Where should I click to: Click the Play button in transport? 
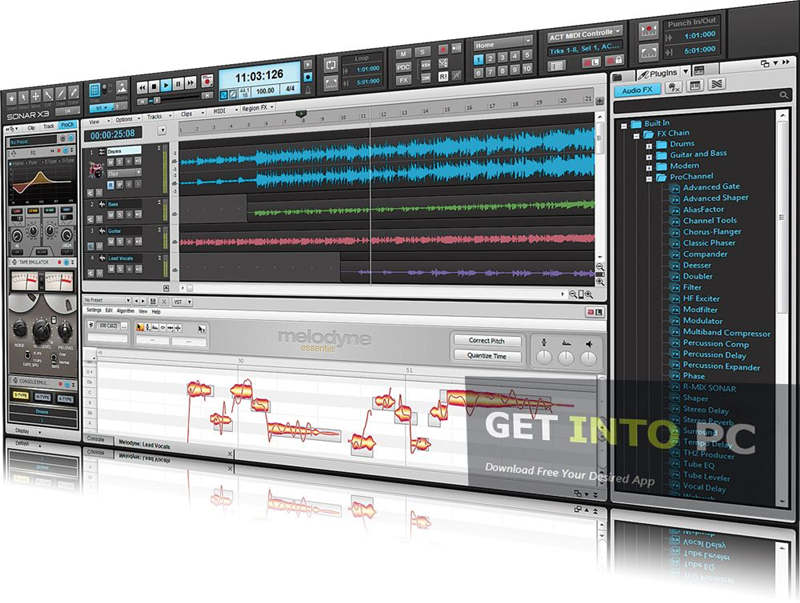[166, 85]
